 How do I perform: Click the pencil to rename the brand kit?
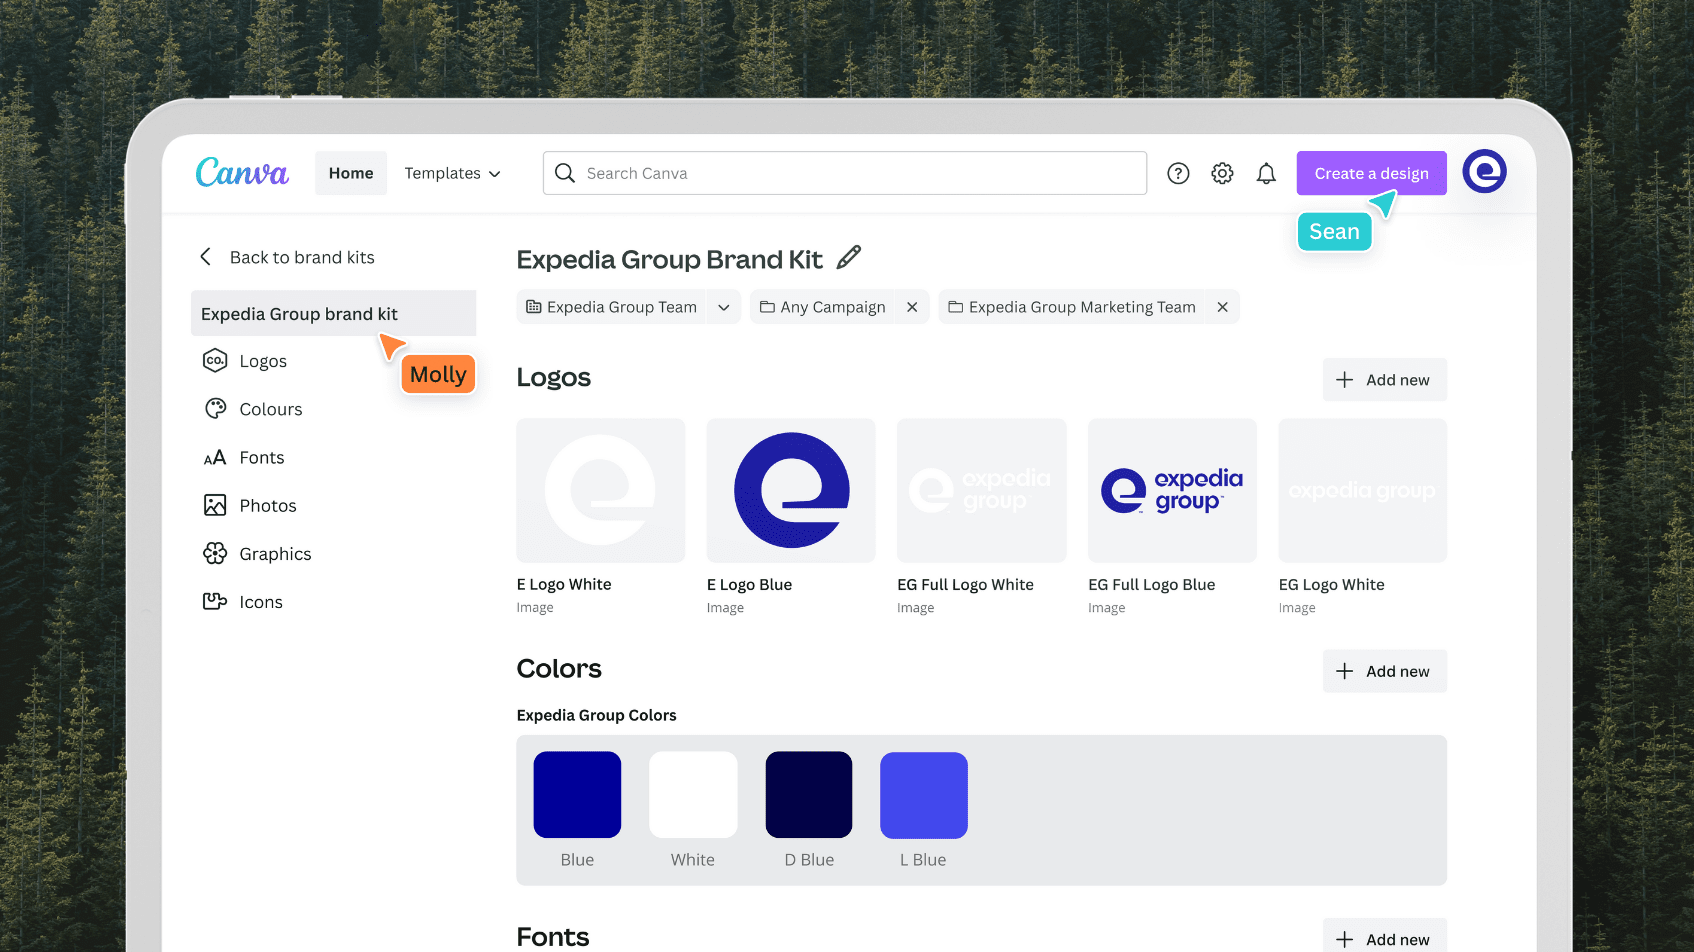tap(848, 257)
